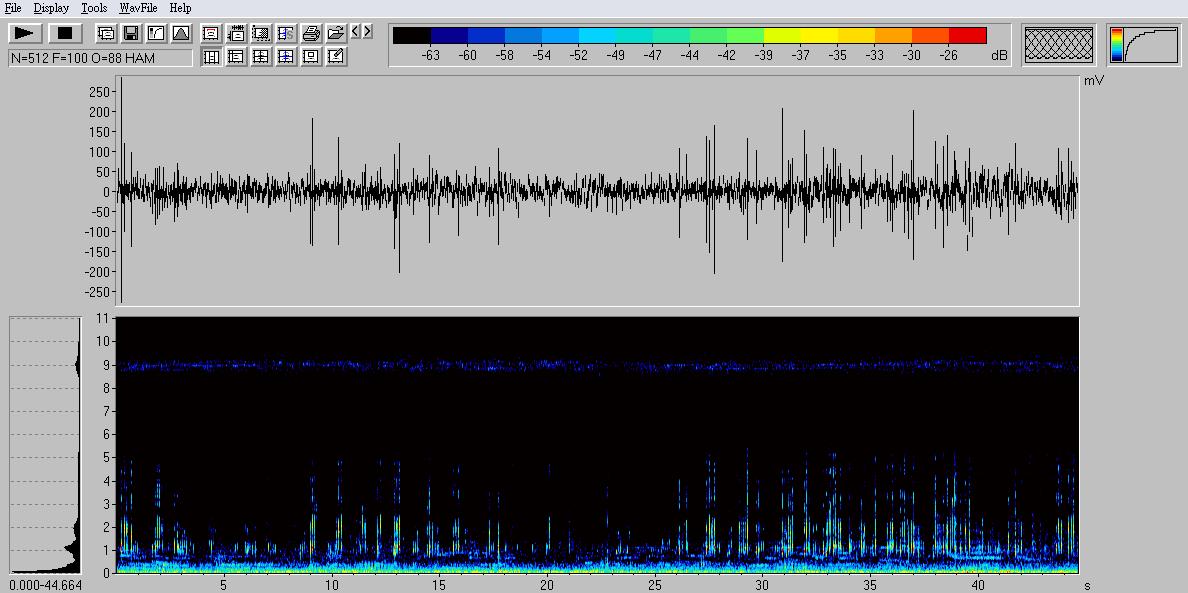Click the printer icon
Image resolution: width=1188 pixels, height=593 pixels.
pyautogui.click(x=311, y=33)
